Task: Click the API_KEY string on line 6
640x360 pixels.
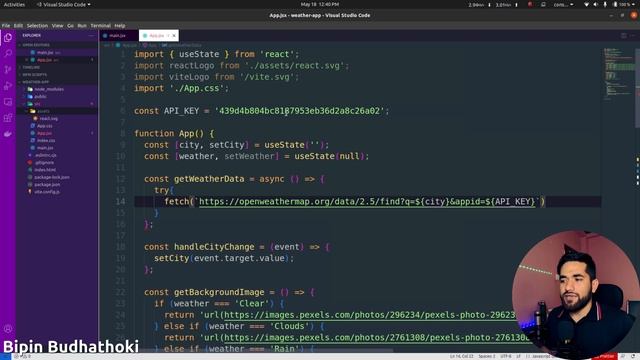Action: point(299,111)
